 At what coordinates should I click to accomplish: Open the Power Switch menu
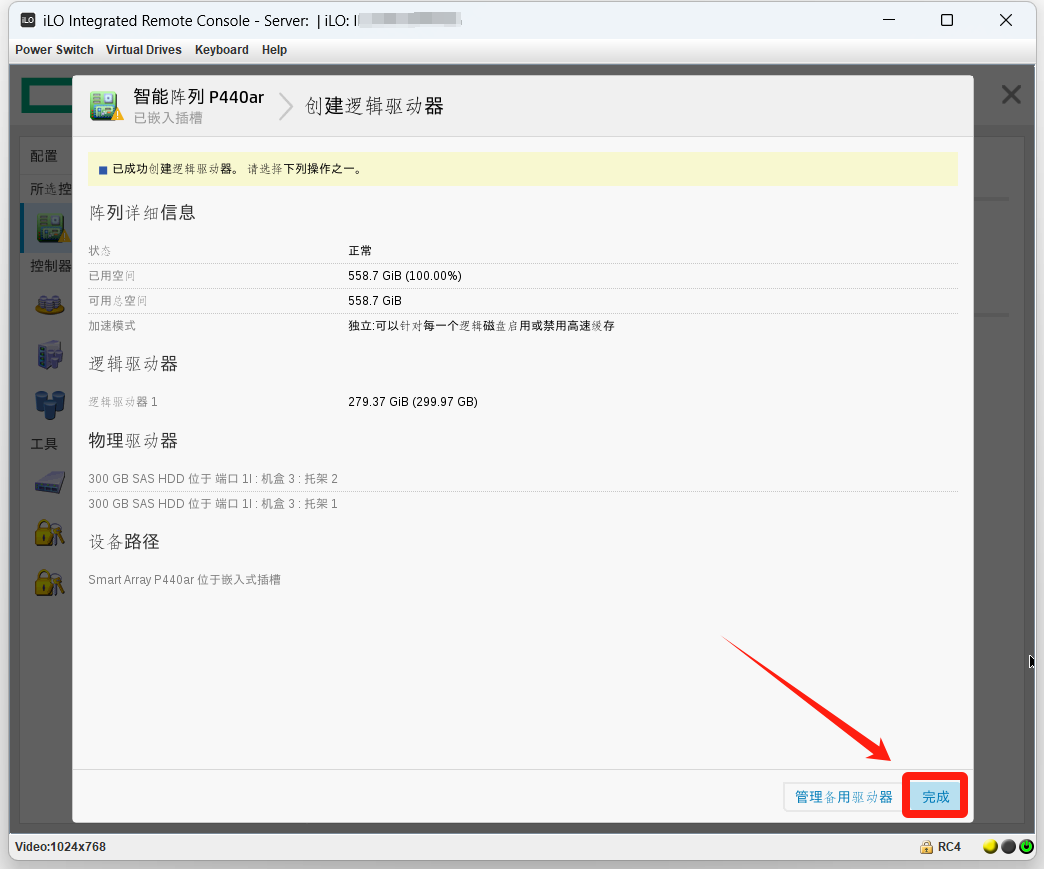[x=54, y=50]
